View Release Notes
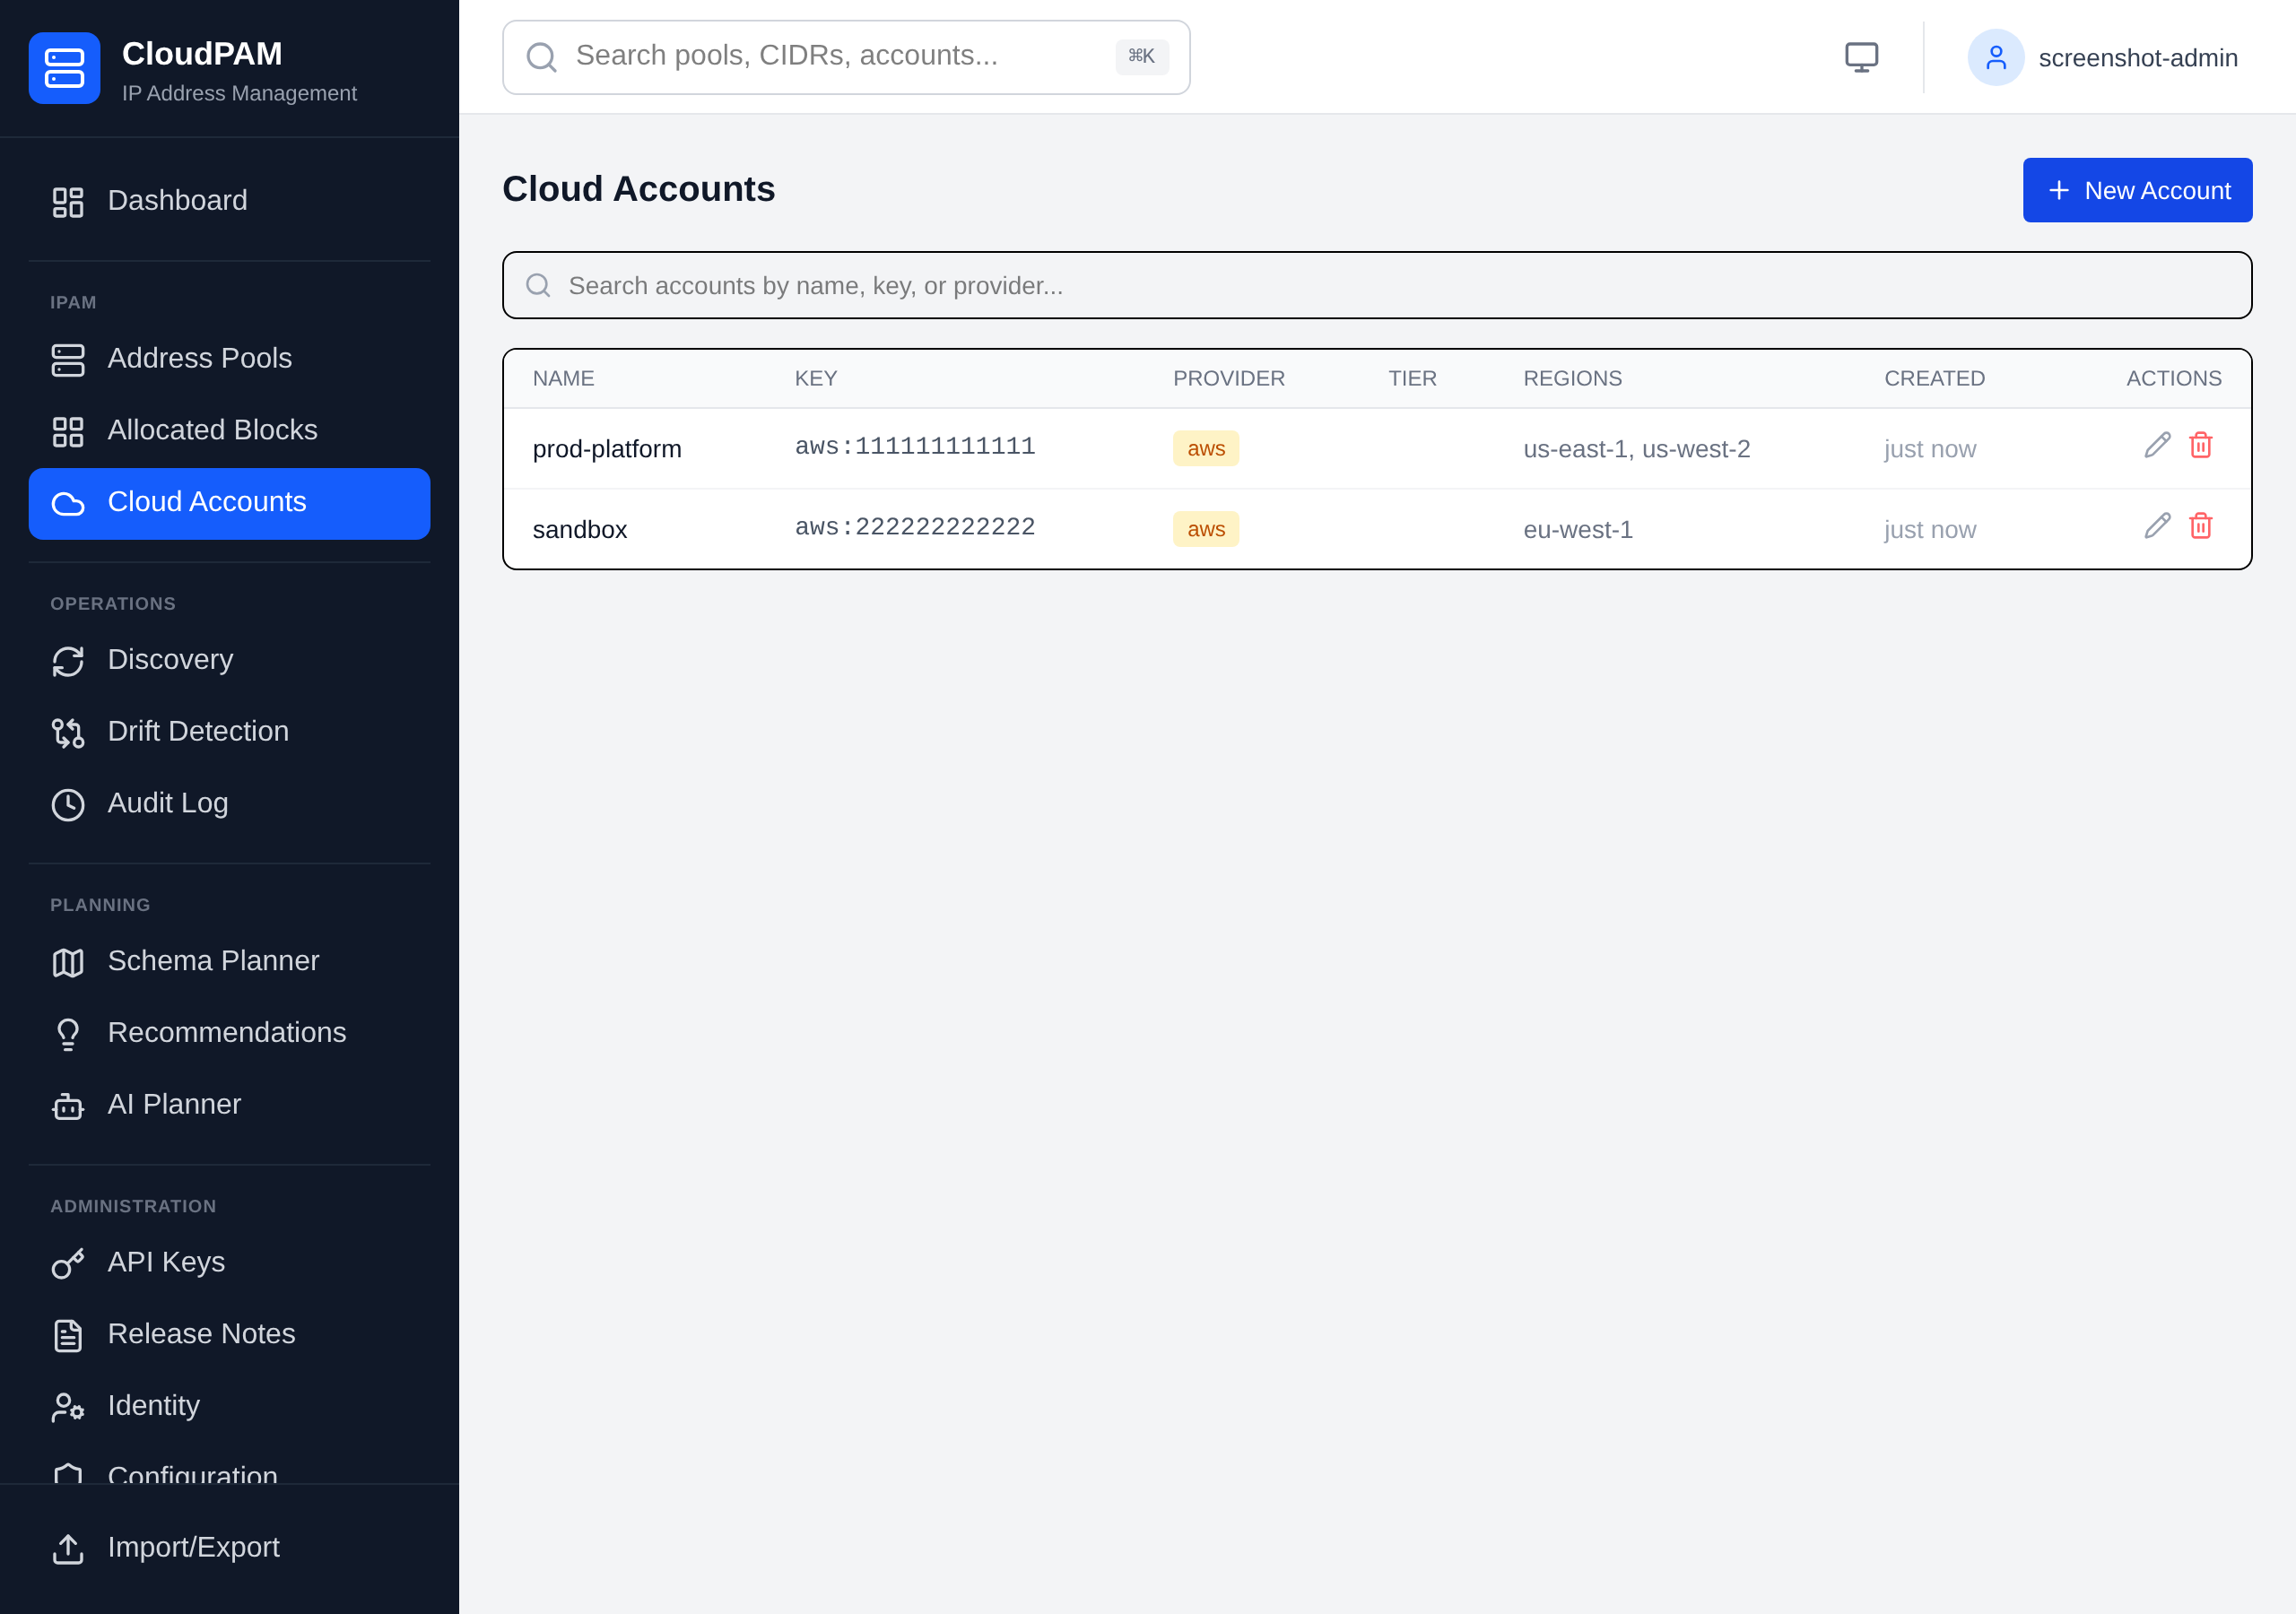This screenshot has width=2296, height=1614. pyautogui.click(x=229, y=1335)
